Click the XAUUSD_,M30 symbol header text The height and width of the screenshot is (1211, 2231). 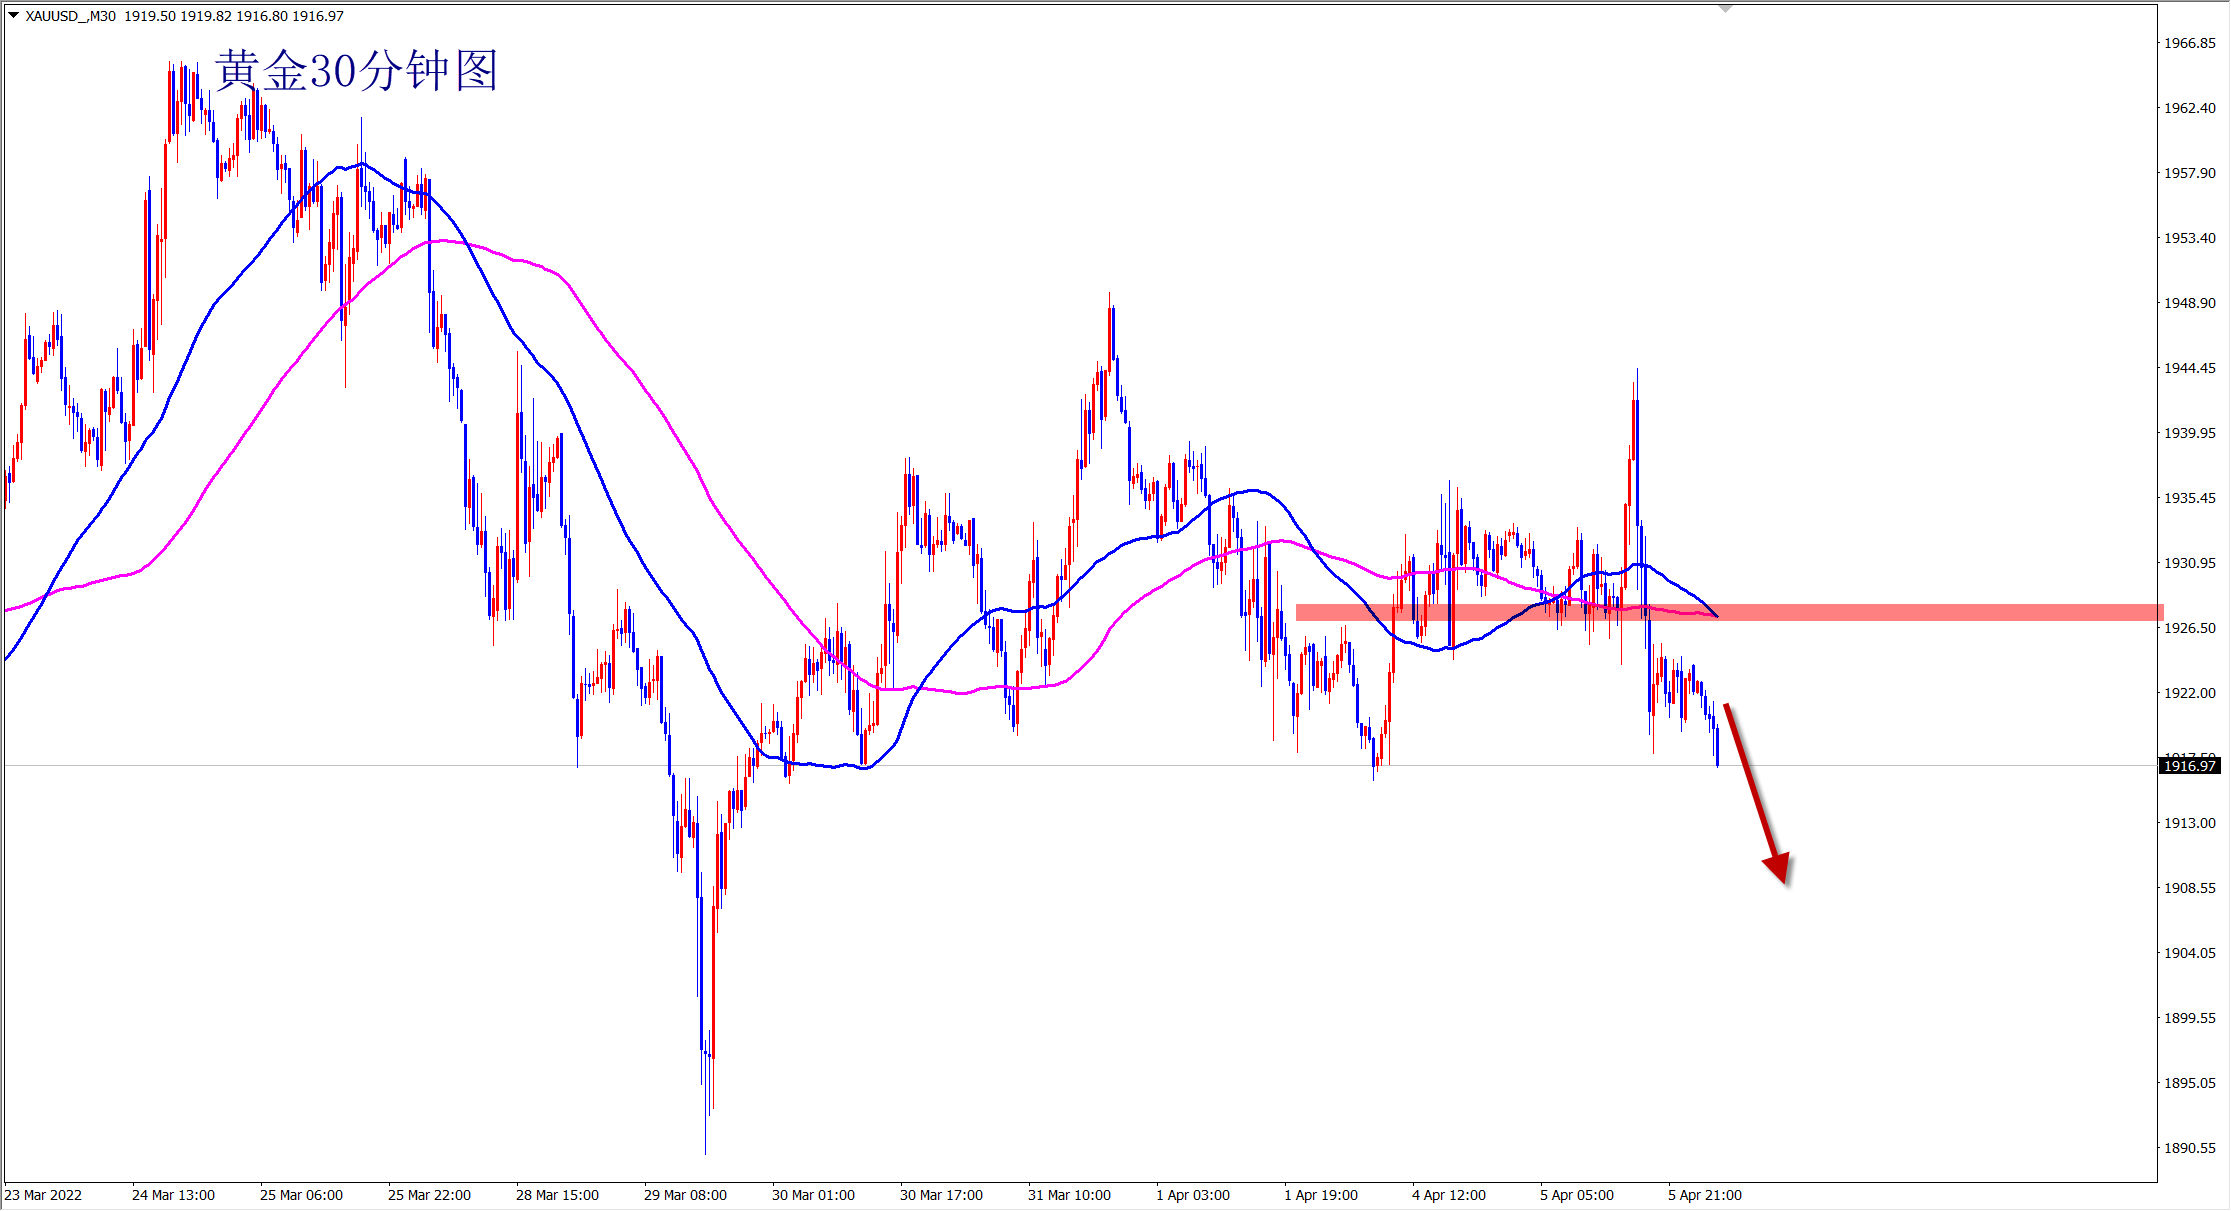click(70, 16)
